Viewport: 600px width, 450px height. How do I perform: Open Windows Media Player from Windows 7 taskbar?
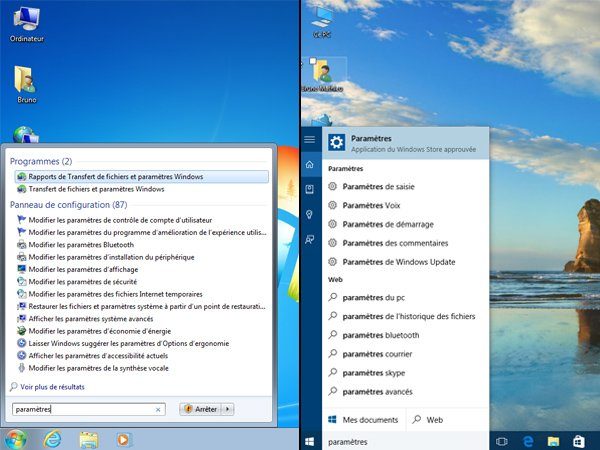coord(123,440)
